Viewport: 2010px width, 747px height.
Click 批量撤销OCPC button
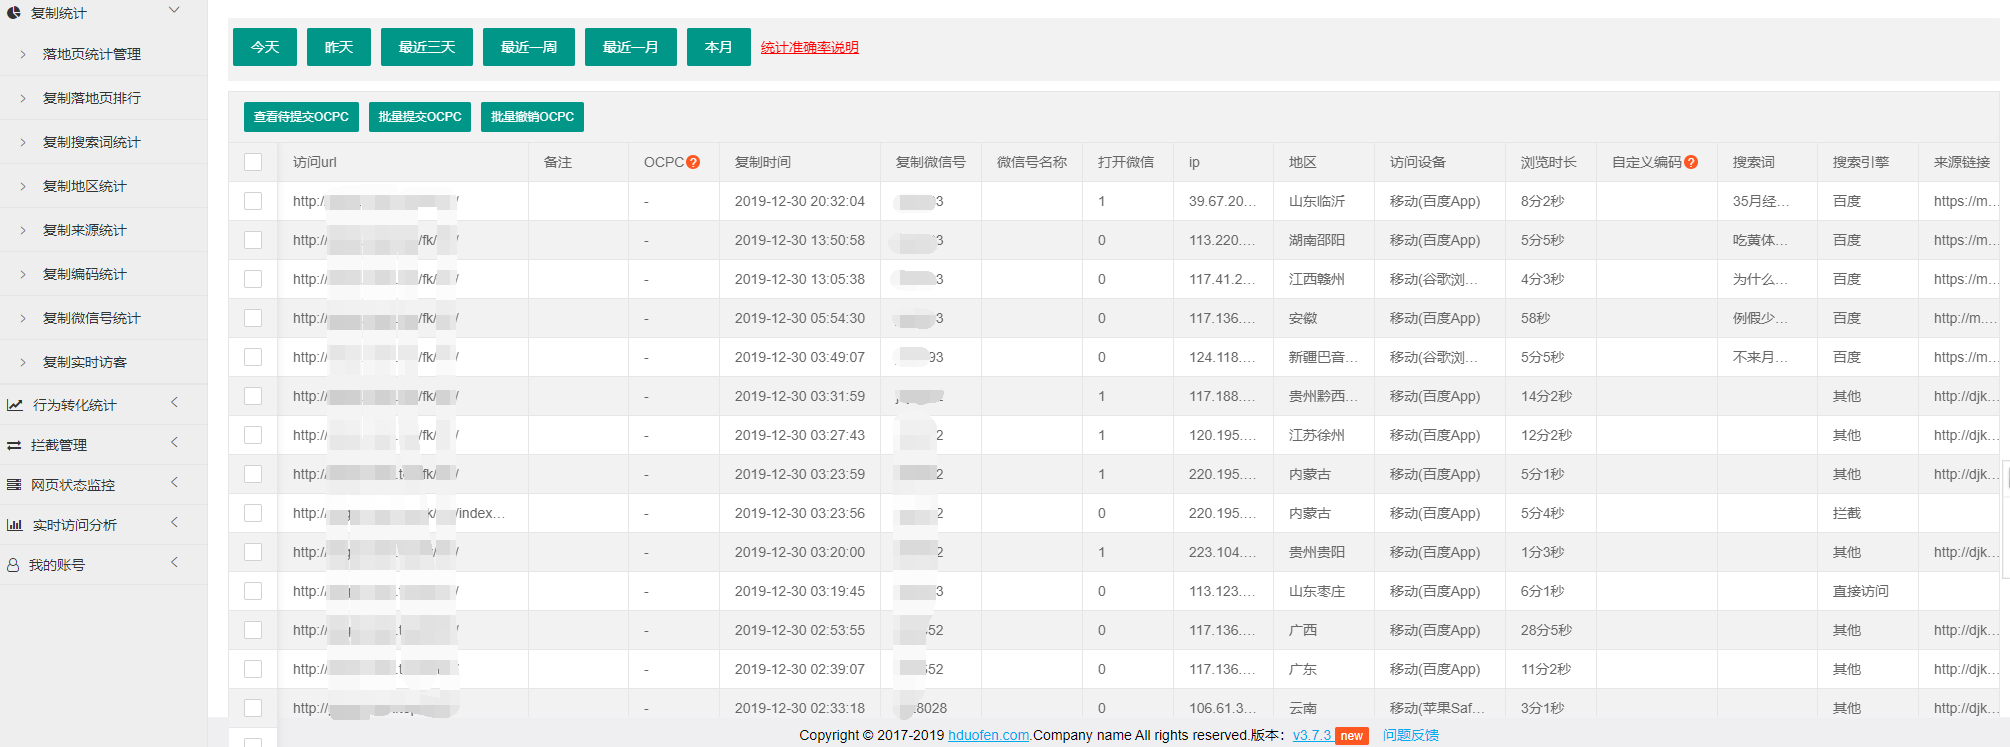click(x=532, y=117)
